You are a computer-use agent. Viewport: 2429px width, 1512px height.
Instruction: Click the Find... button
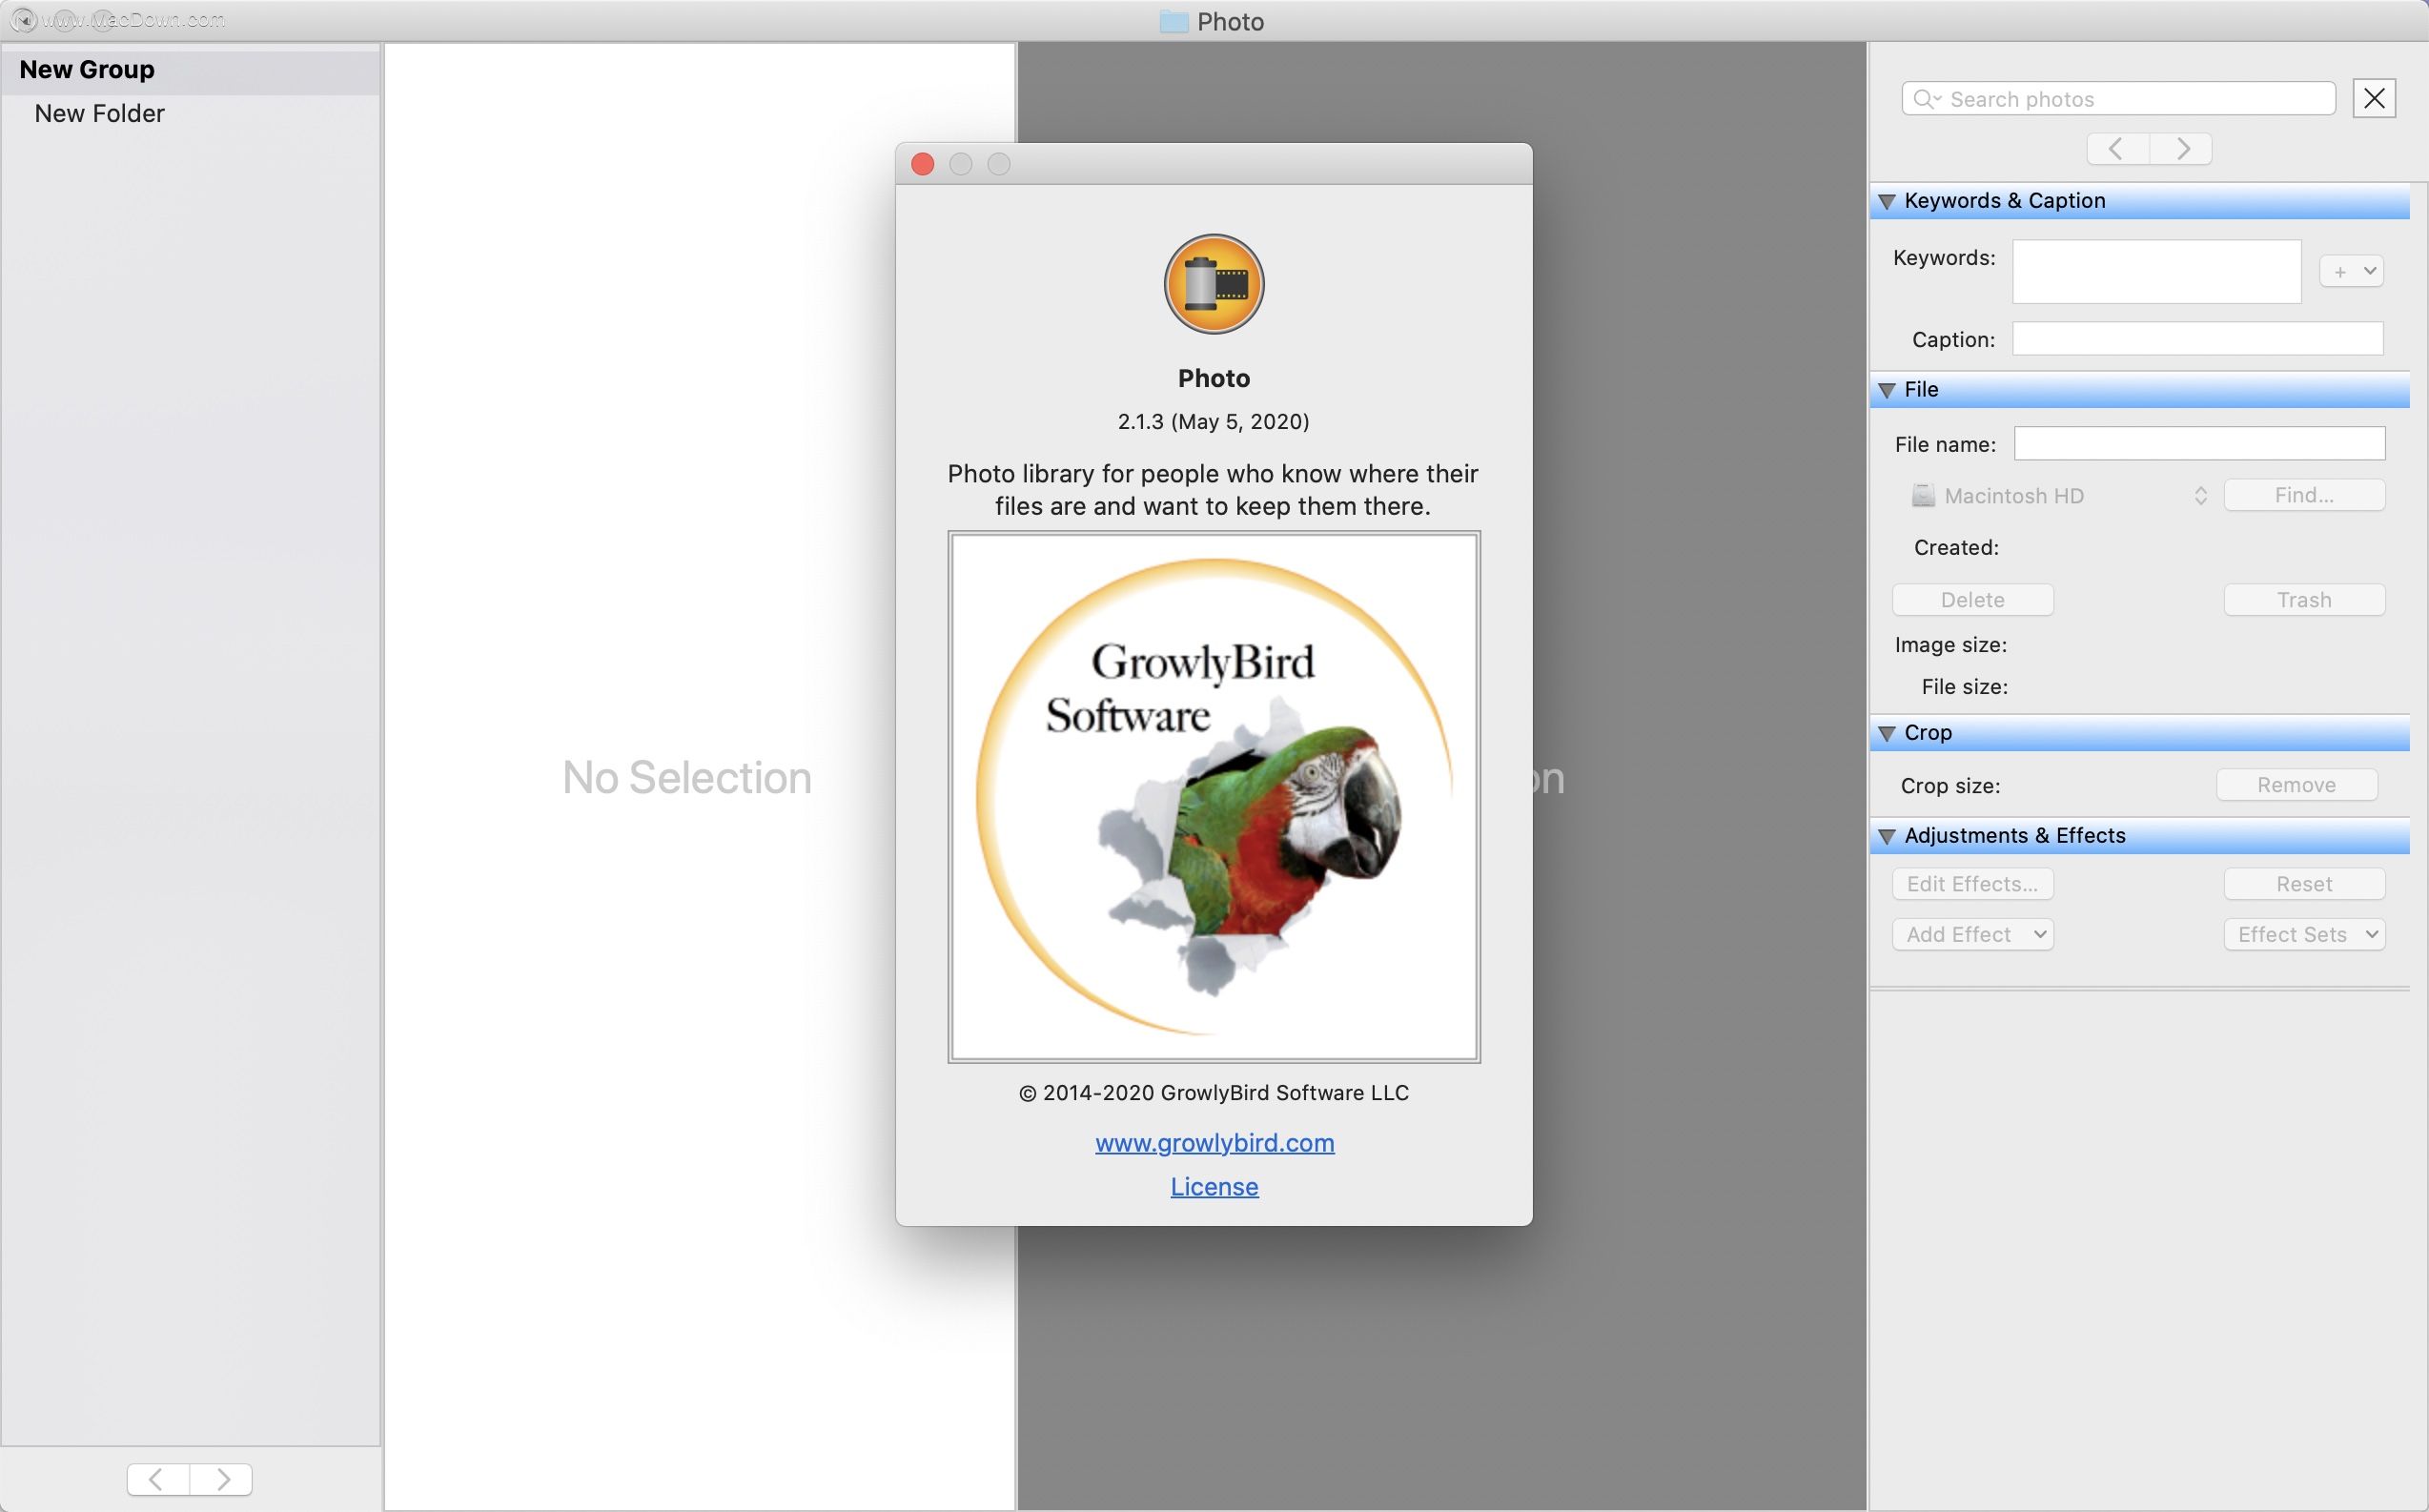tap(2304, 495)
